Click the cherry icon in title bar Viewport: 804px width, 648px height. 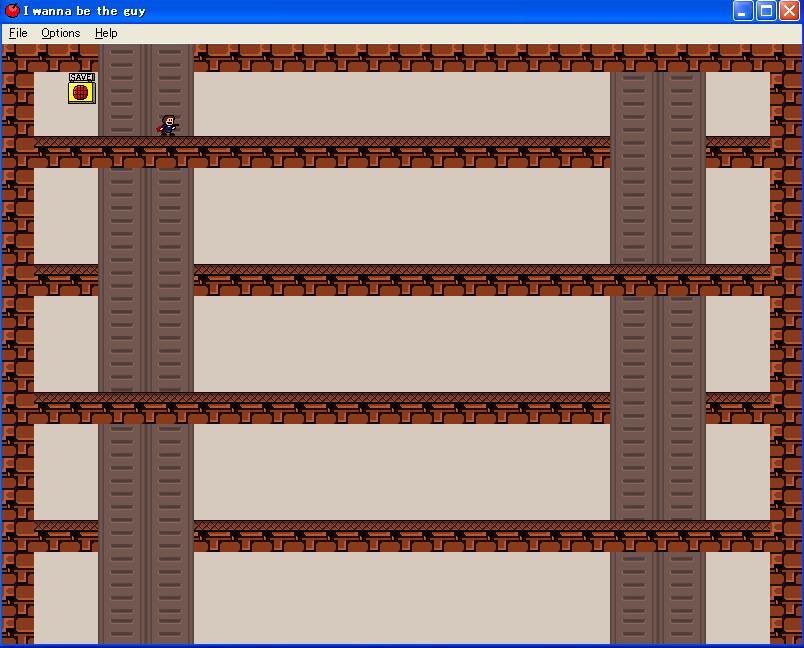coord(12,10)
